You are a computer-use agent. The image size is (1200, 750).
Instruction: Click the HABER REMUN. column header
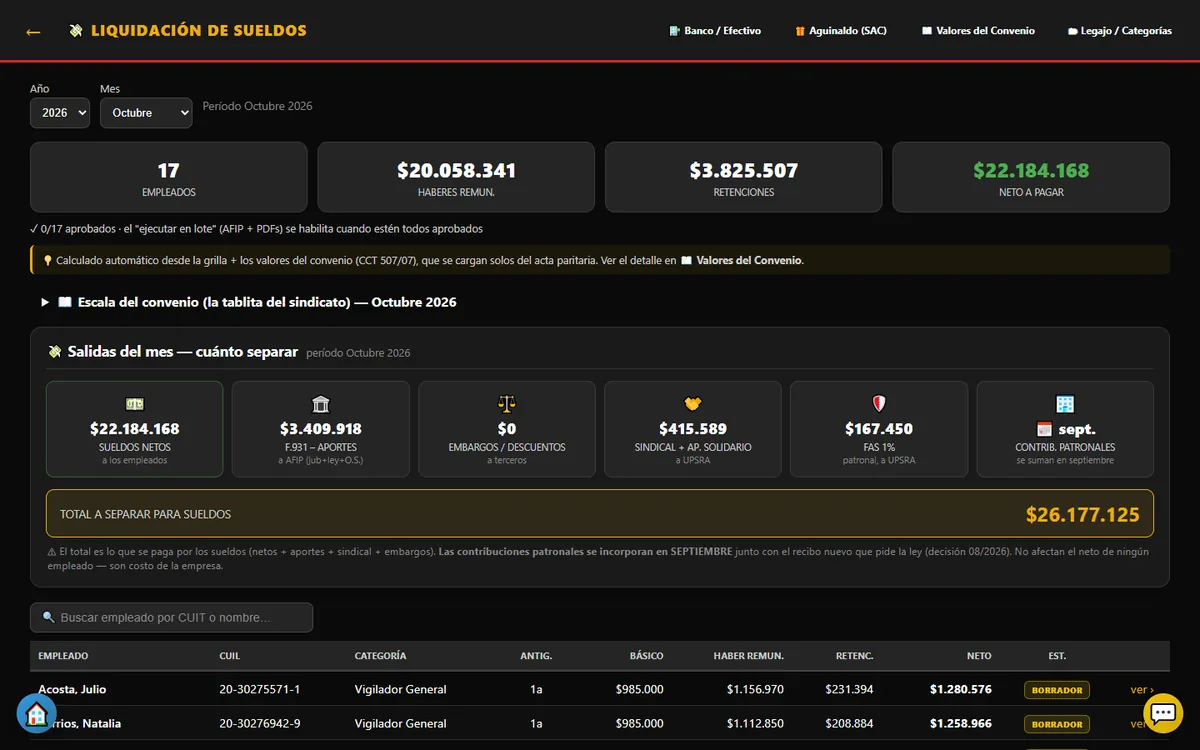[x=748, y=656]
